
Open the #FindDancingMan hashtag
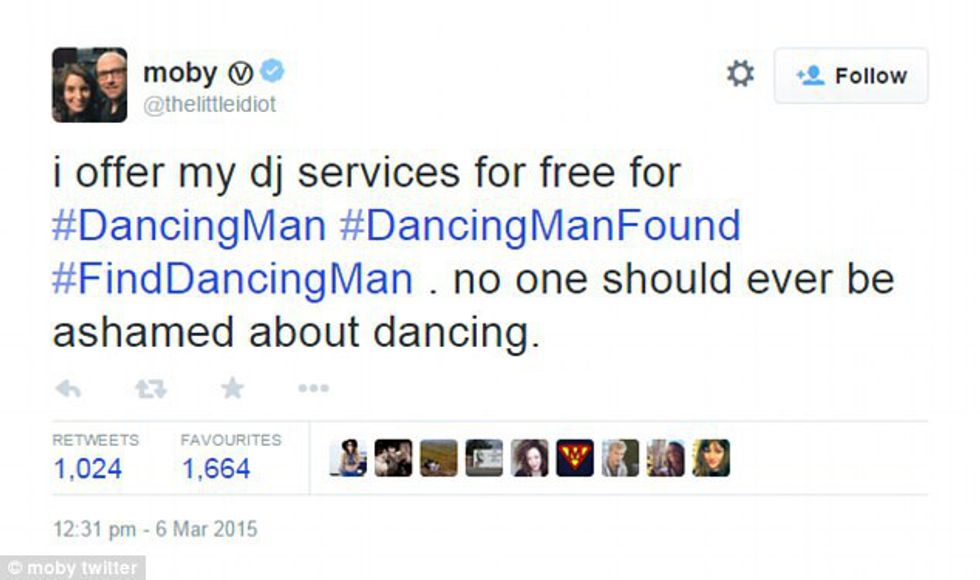tap(232, 279)
